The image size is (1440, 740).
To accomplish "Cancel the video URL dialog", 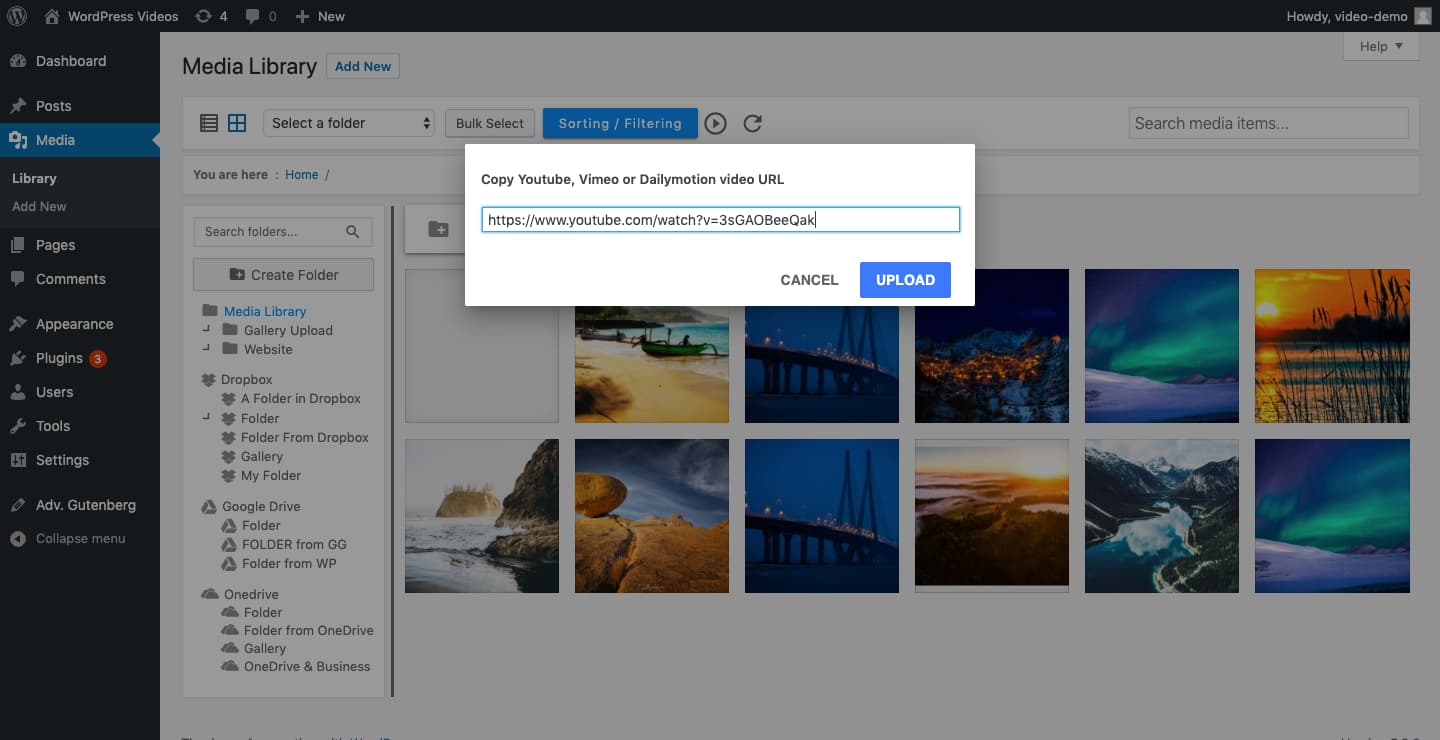I will click(809, 280).
